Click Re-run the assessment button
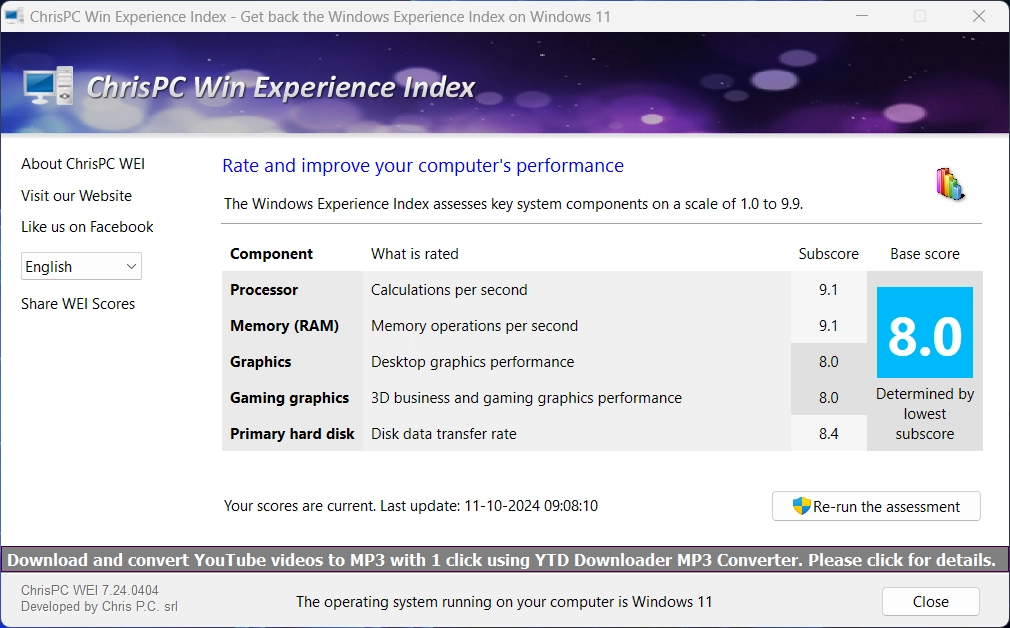 point(876,506)
